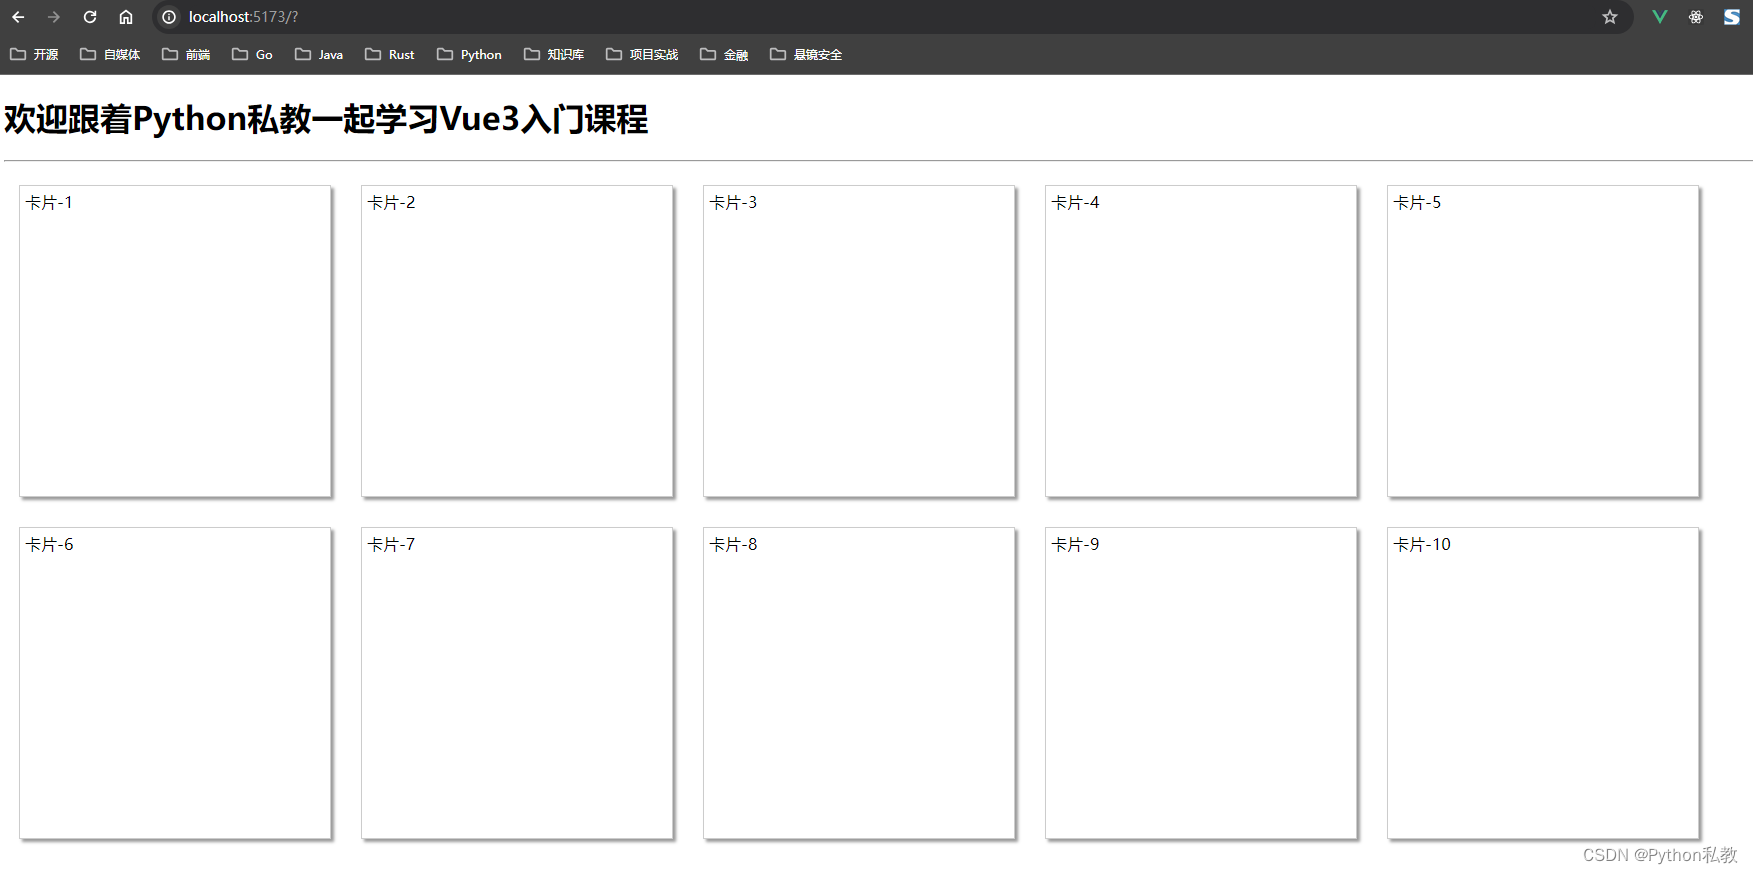The width and height of the screenshot is (1753, 874).
Task: Reload the page with the refresh icon
Action: [90, 17]
